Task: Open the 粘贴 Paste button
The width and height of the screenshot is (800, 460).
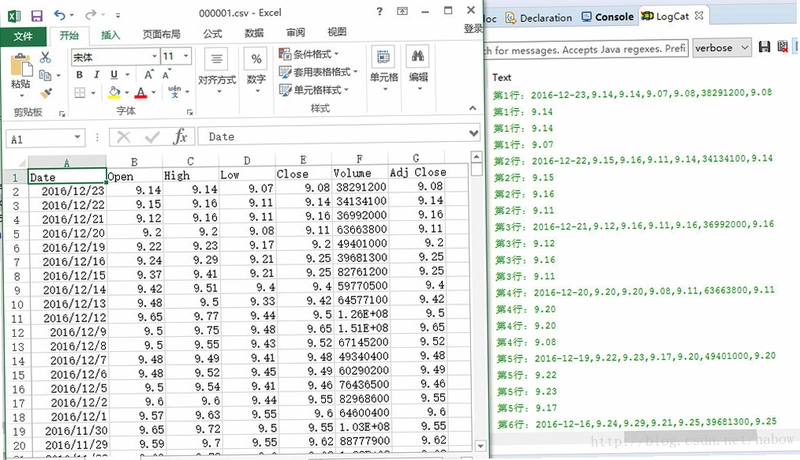Action: tap(21, 74)
